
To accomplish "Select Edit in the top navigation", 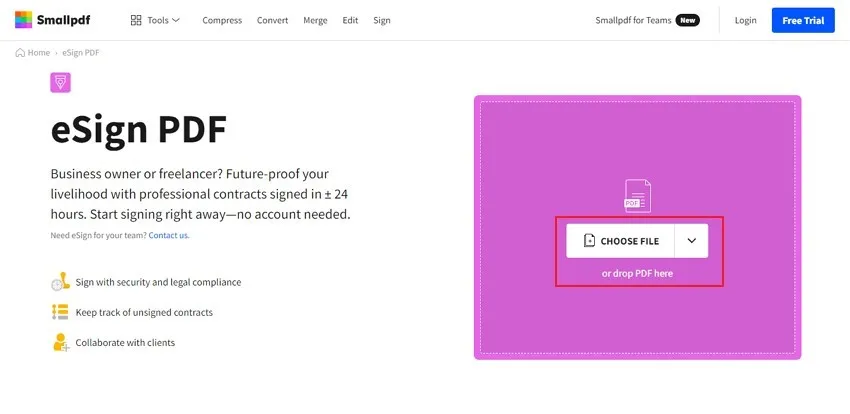I will point(350,20).
